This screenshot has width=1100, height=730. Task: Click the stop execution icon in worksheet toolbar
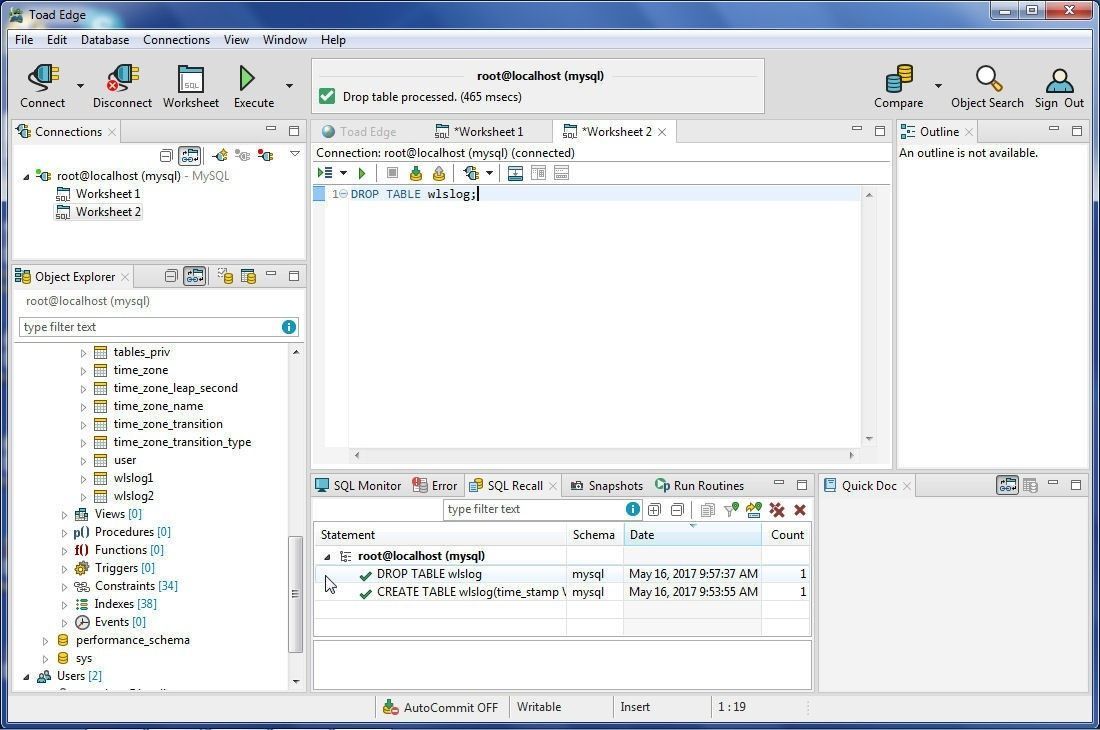pos(392,173)
